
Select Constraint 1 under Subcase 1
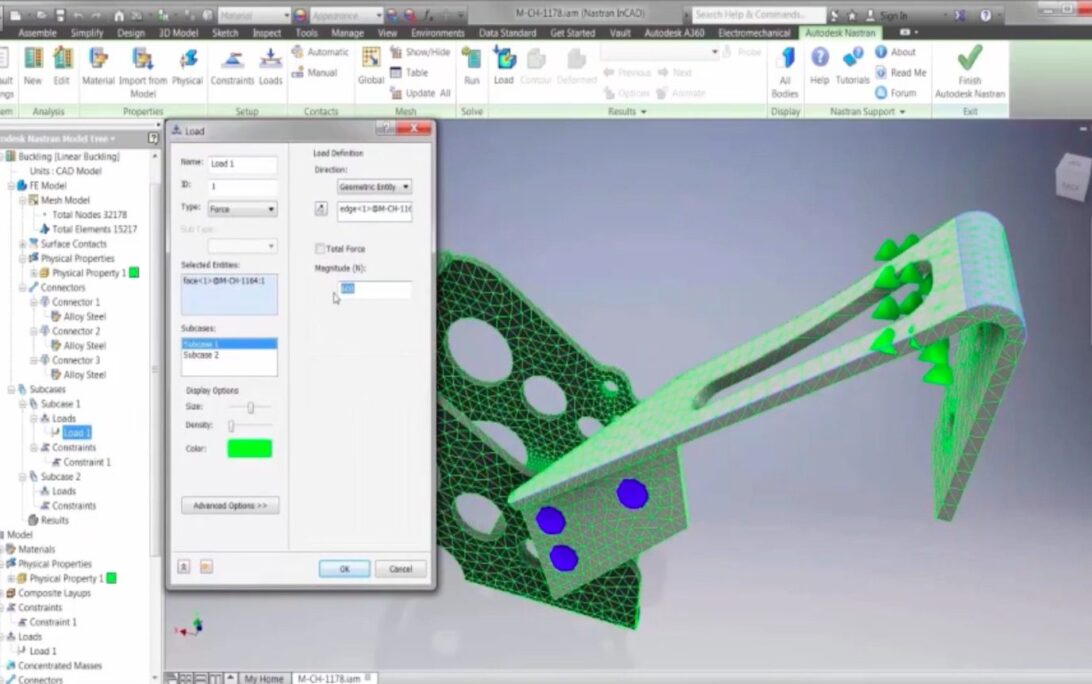click(x=86, y=462)
